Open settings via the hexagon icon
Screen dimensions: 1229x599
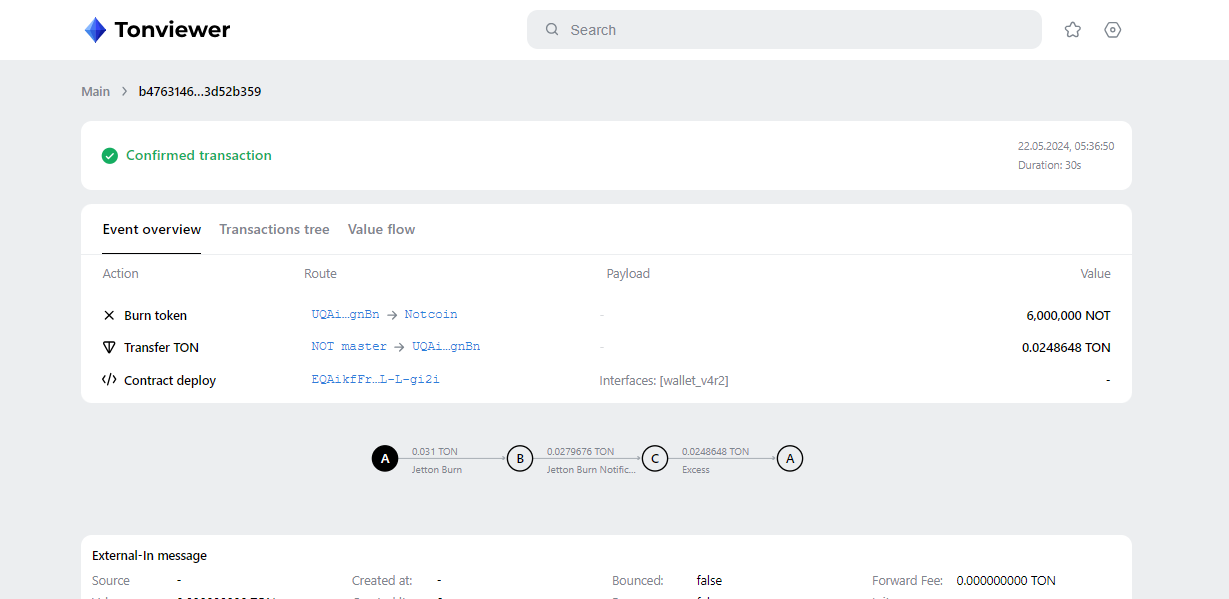pyautogui.click(x=1113, y=30)
